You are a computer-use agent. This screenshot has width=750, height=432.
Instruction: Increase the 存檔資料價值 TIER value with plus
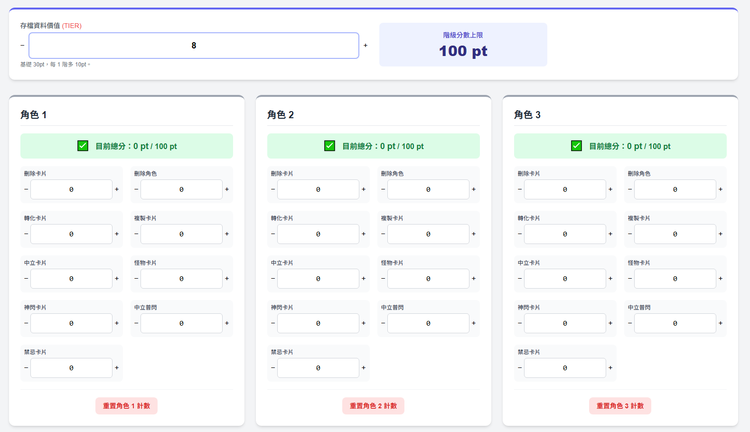pos(365,46)
